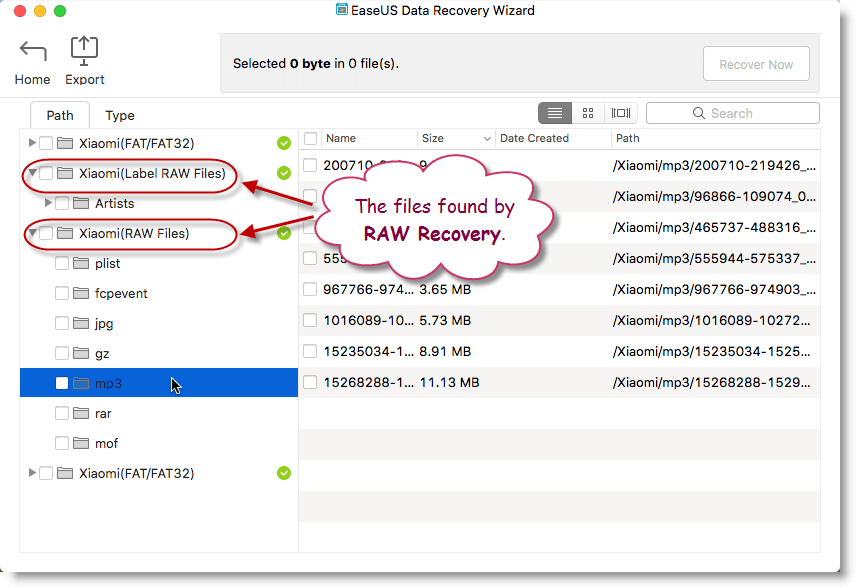Click path /Xiaomi/mp3/555944-575337_...
The height and width of the screenshot is (588, 856).
(x=715, y=259)
